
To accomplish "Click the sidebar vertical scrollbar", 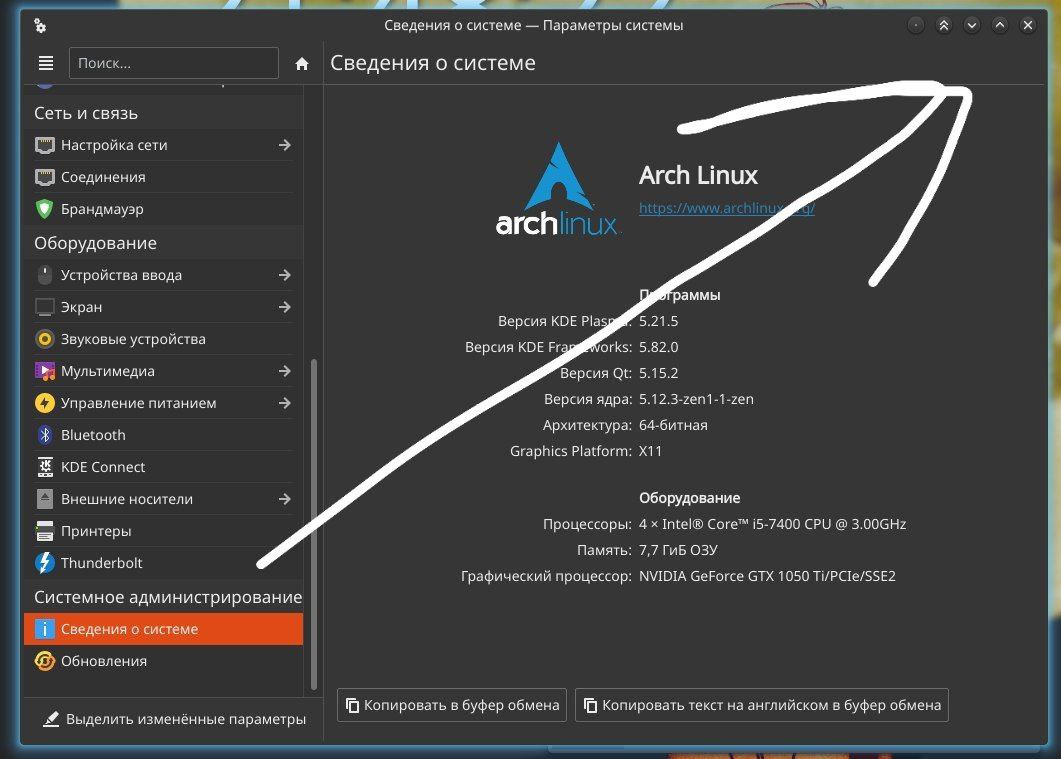I will [x=314, y=524].
